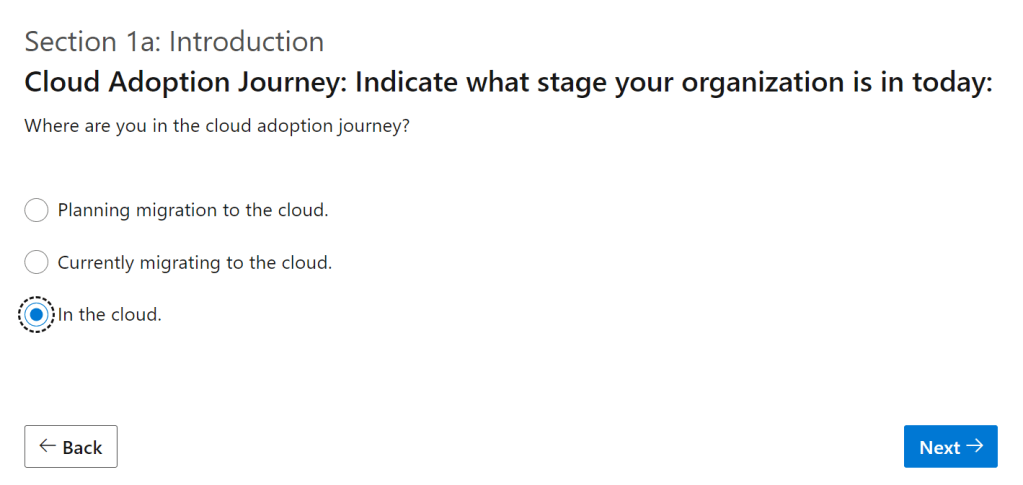Select the Planning migration radio button
The height and width of the screenshot is (485, 1023).
[36, 210]
